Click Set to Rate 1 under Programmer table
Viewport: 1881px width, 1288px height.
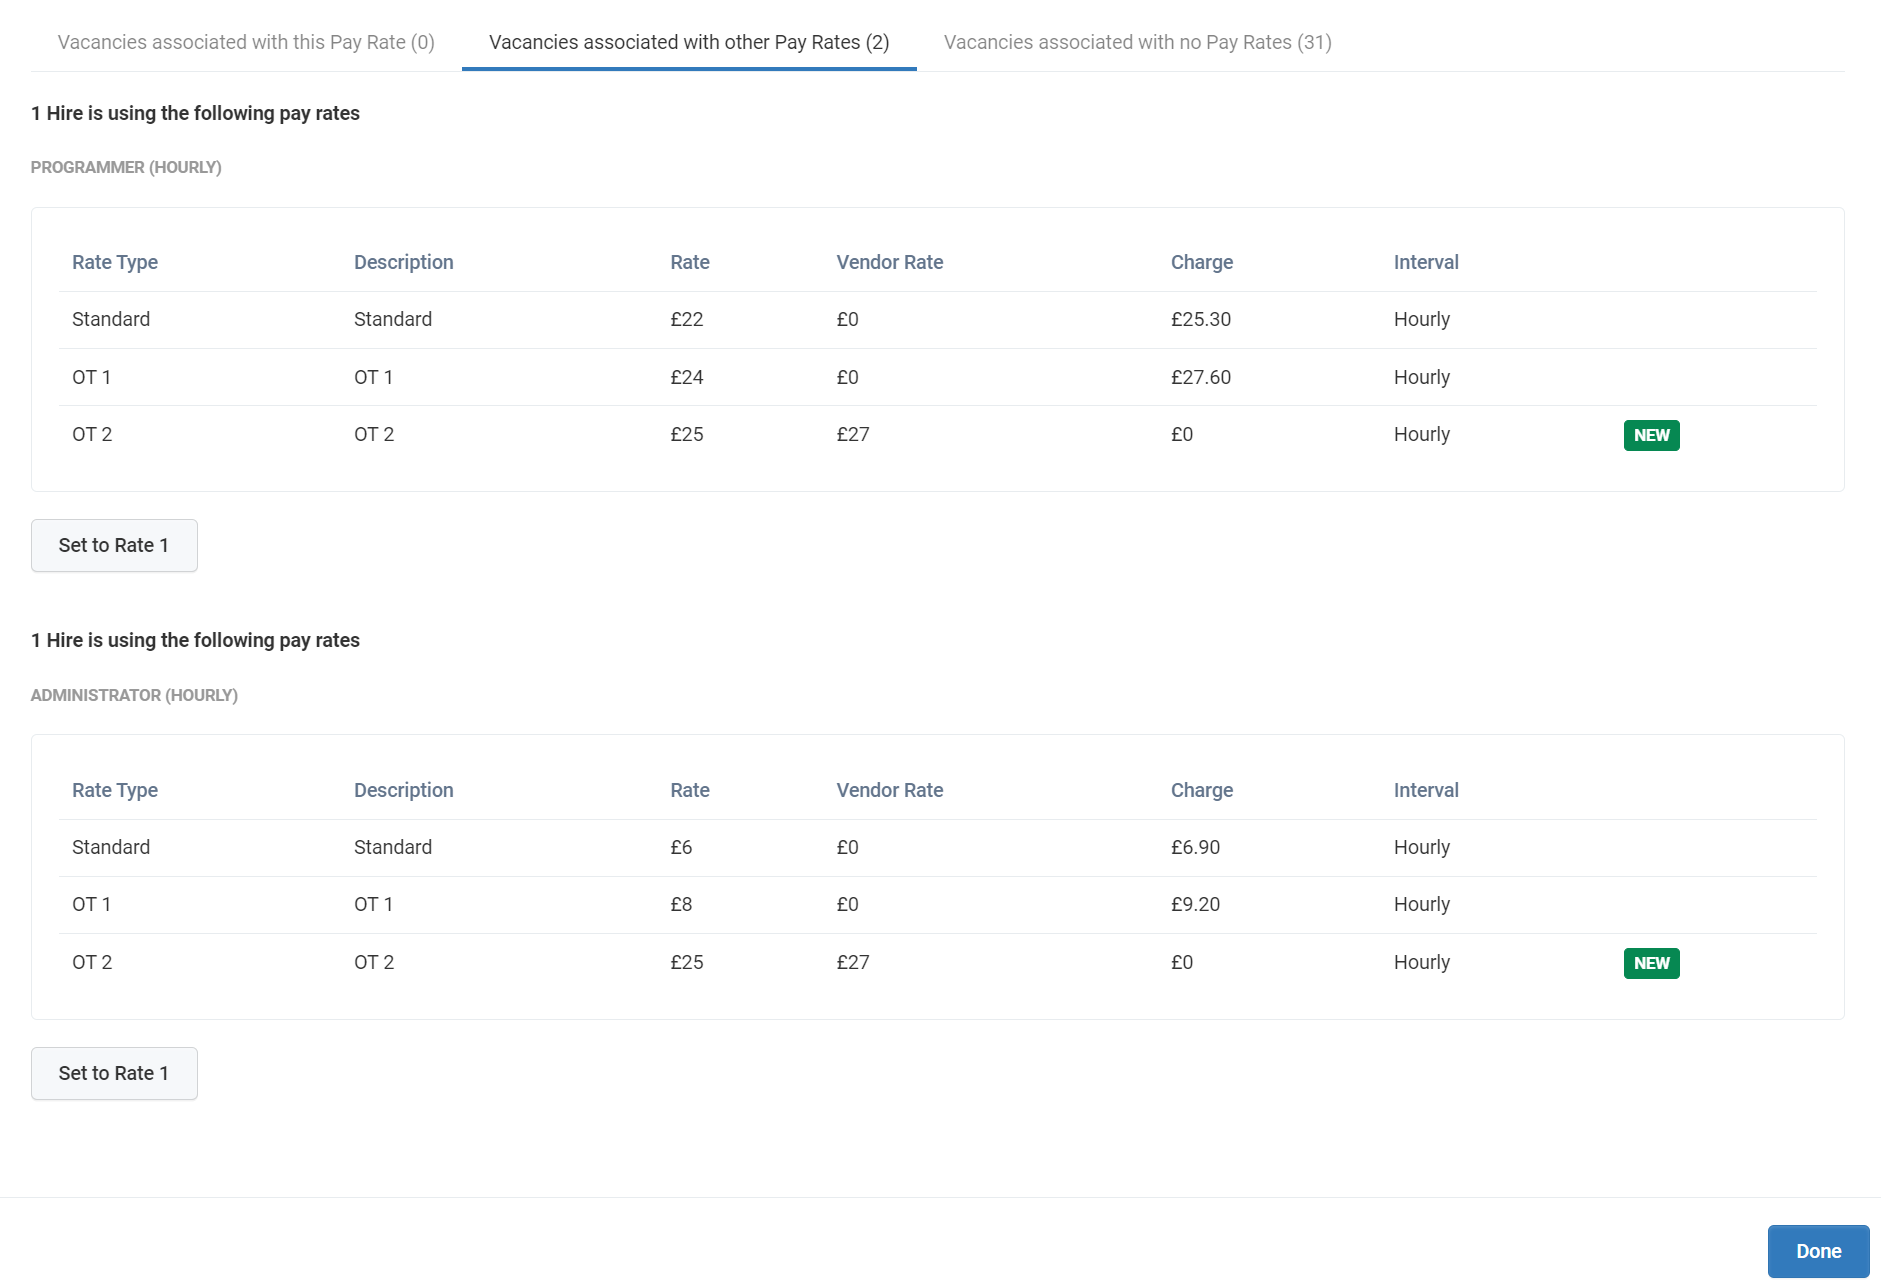pyautogui.click(x=114, y=545)
